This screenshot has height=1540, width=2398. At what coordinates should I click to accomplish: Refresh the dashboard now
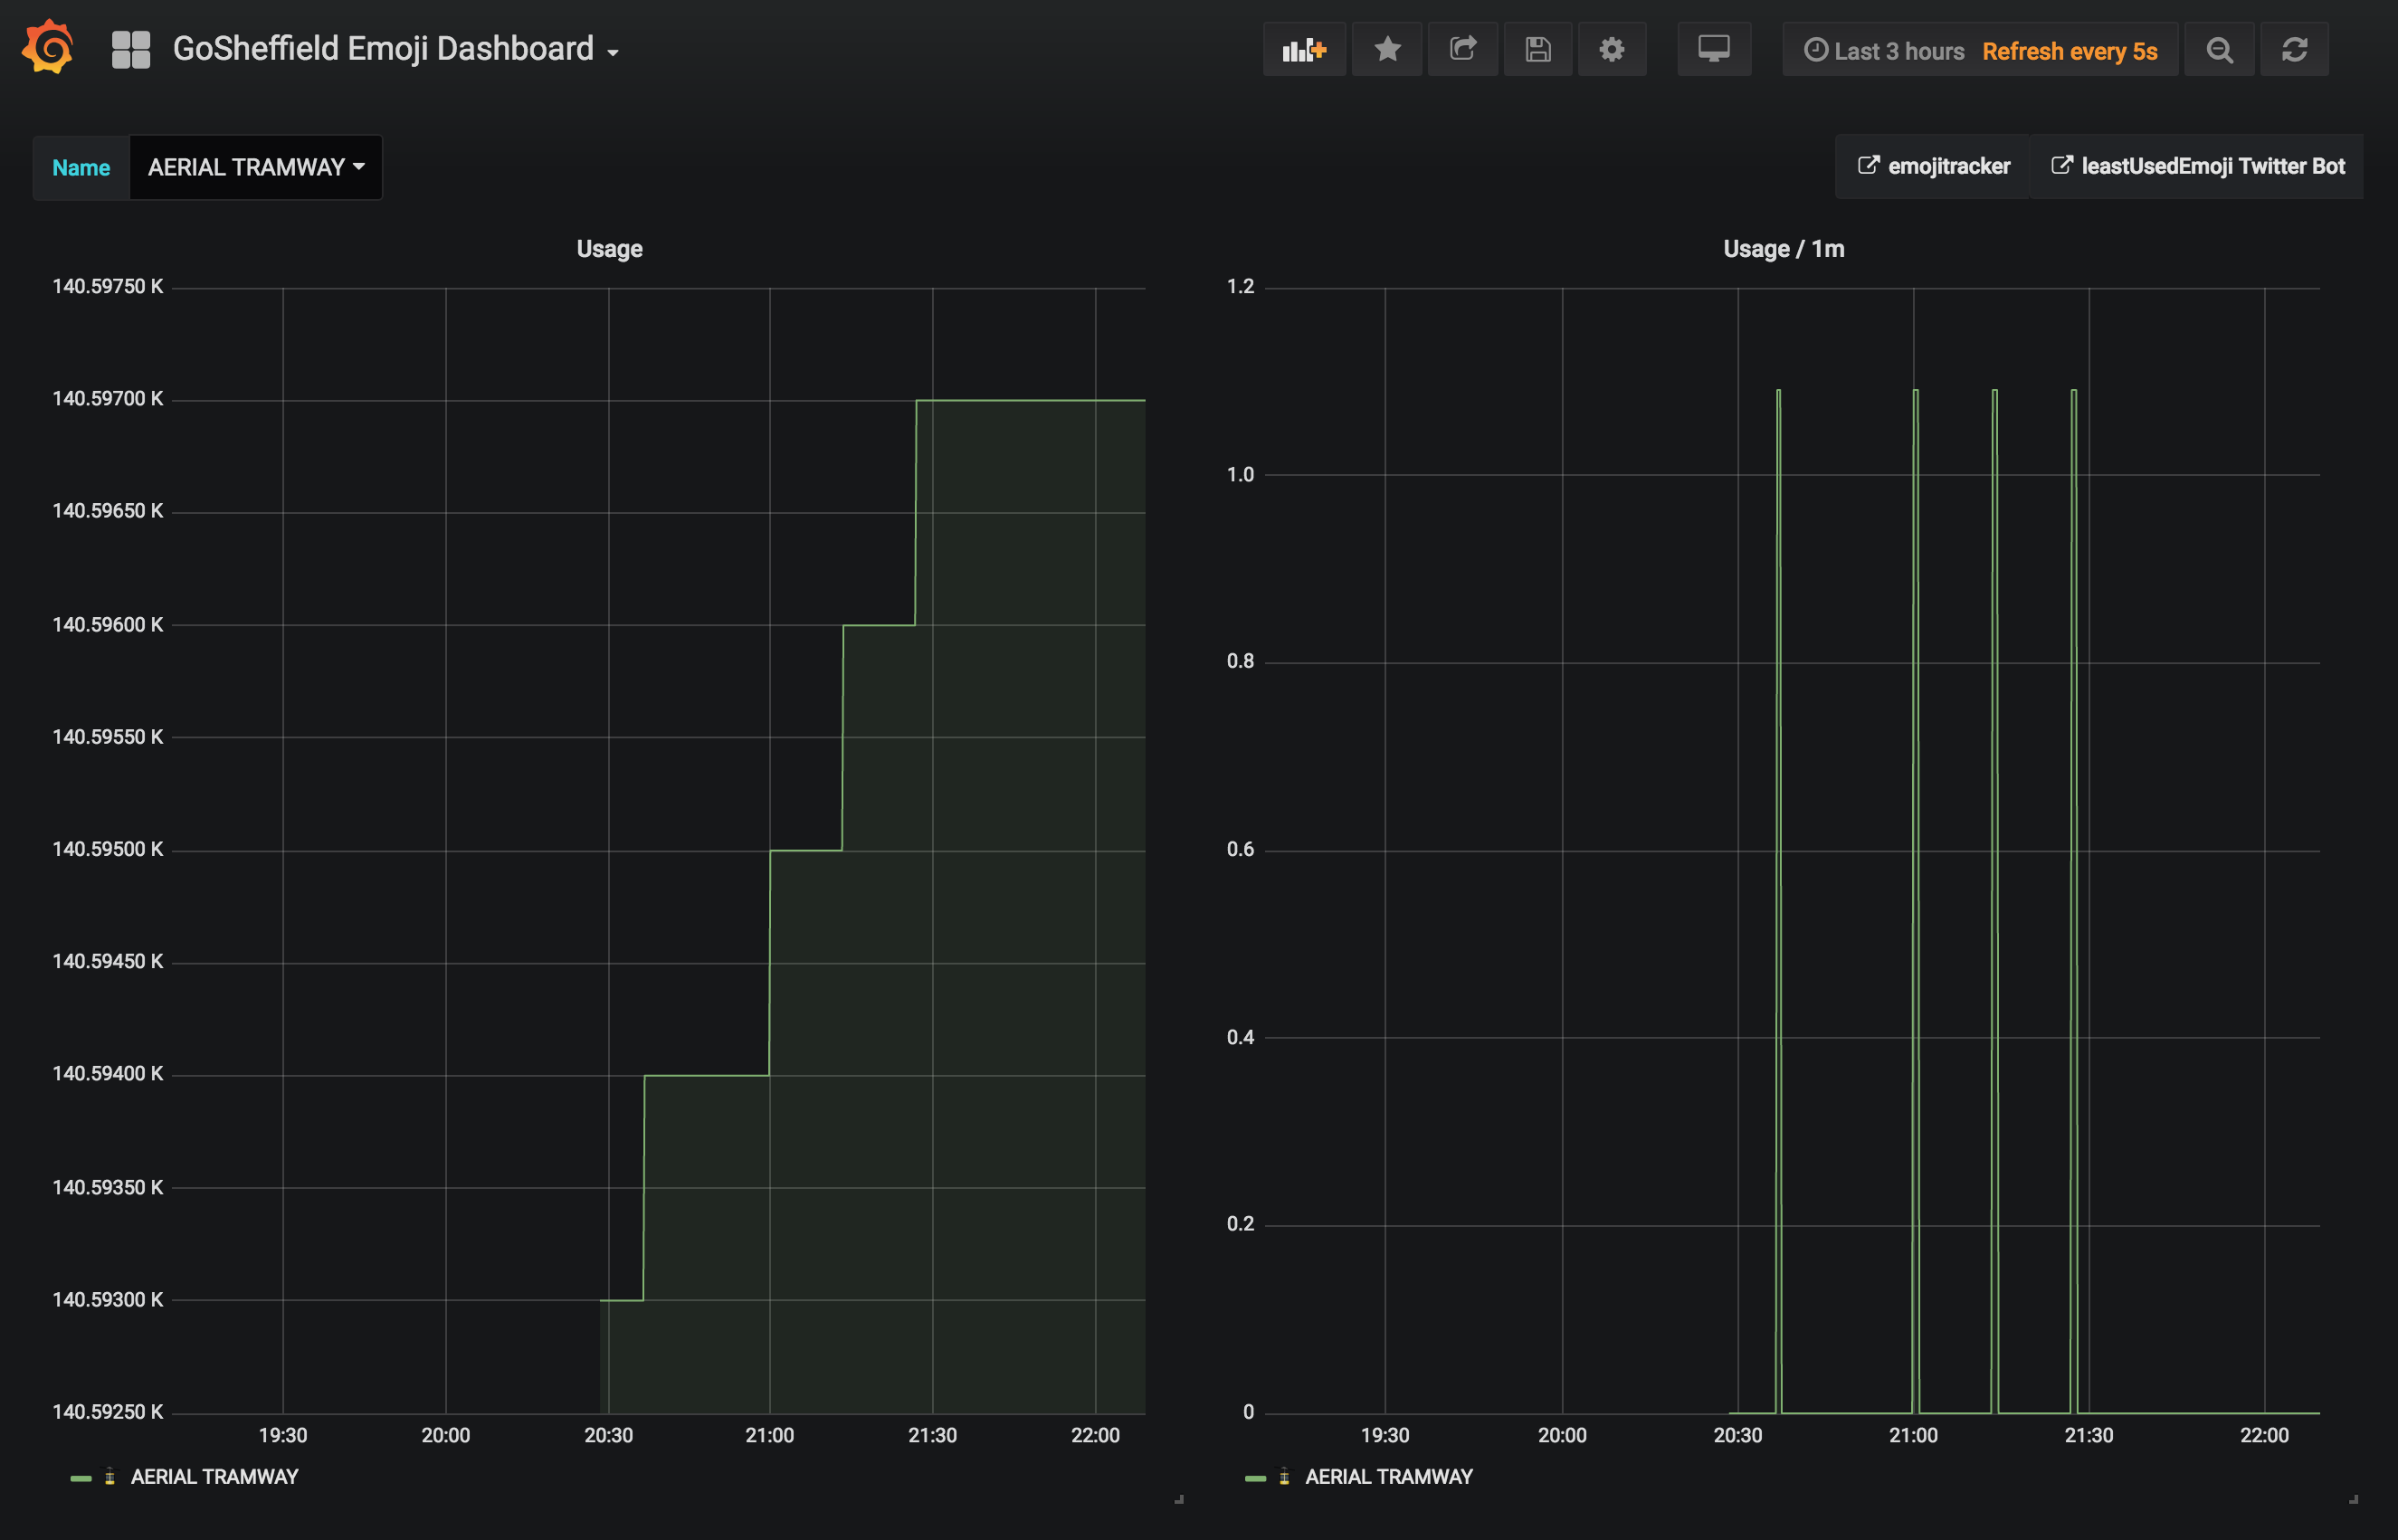[x=2294, y=49]
